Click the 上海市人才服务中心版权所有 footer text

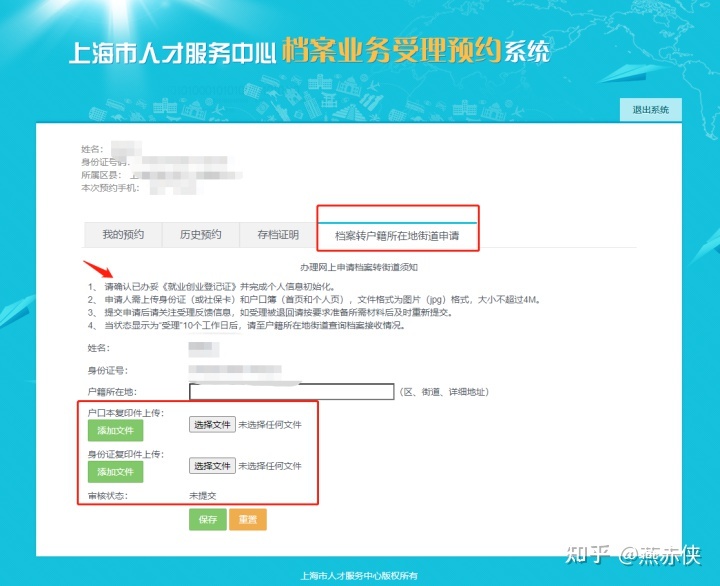tap(359, 575)
